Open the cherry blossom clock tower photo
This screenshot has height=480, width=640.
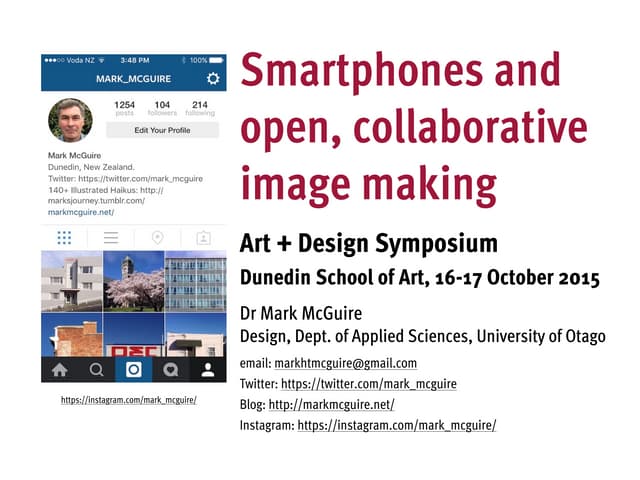[x=134, y=281]
